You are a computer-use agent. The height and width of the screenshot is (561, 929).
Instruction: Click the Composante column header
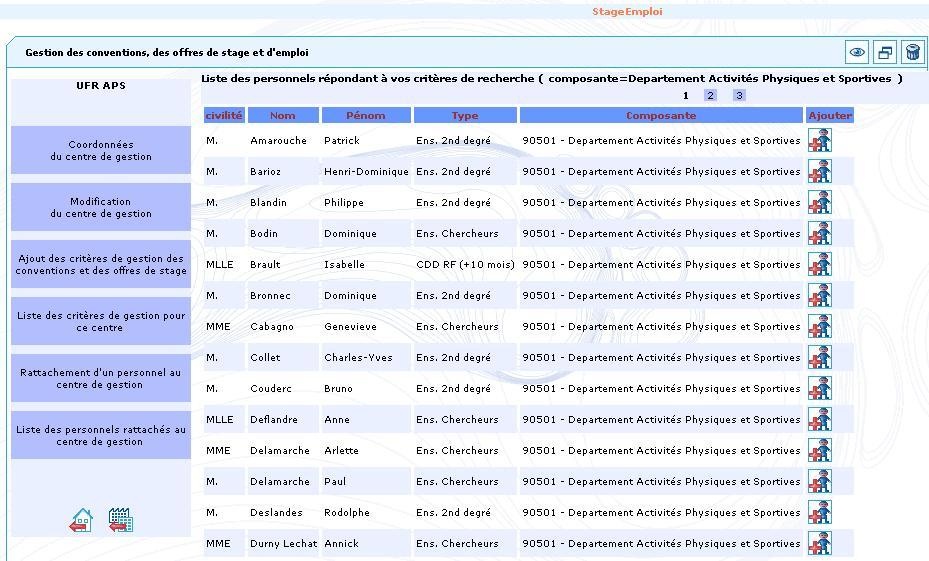pos(661,116)
